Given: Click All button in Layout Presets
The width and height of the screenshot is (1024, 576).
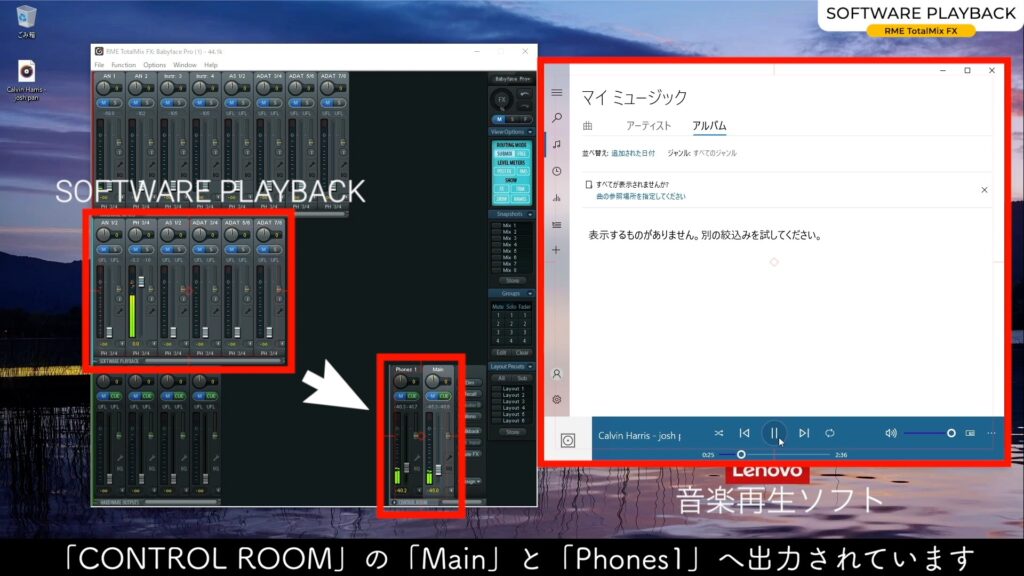Looking at the screenshot, I should 502,378.
